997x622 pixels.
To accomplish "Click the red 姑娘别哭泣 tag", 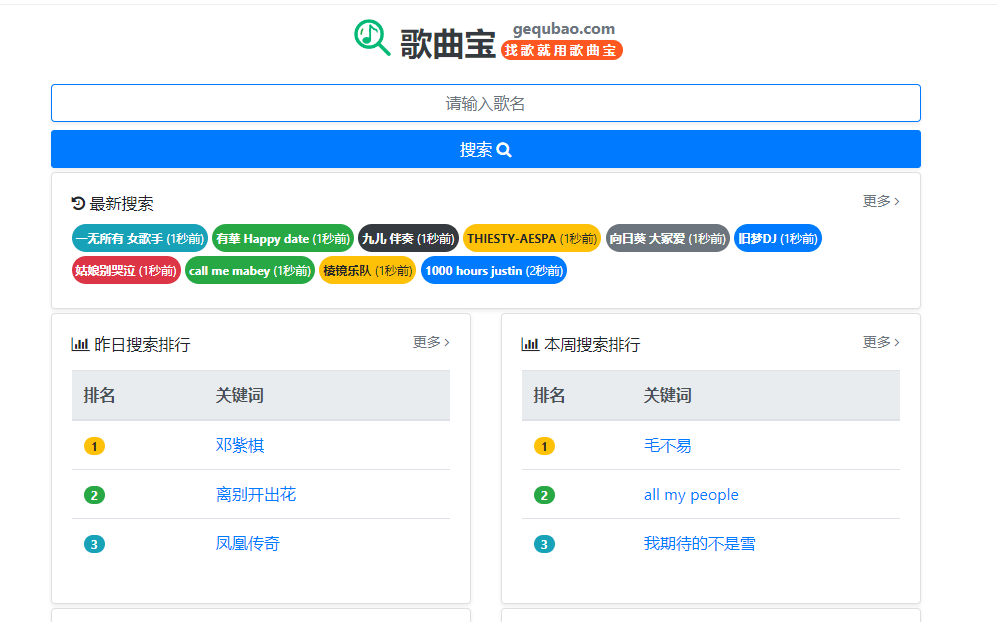I will click(126, 270).
